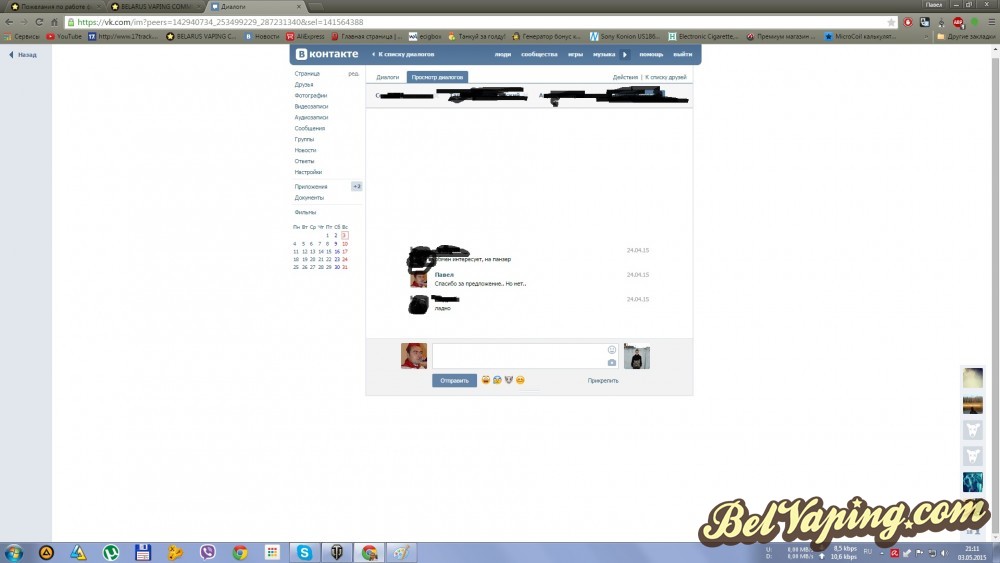Launch uTorrent from the taskbar
This screenshot has width=1000, height=563.
pos(111,552)
